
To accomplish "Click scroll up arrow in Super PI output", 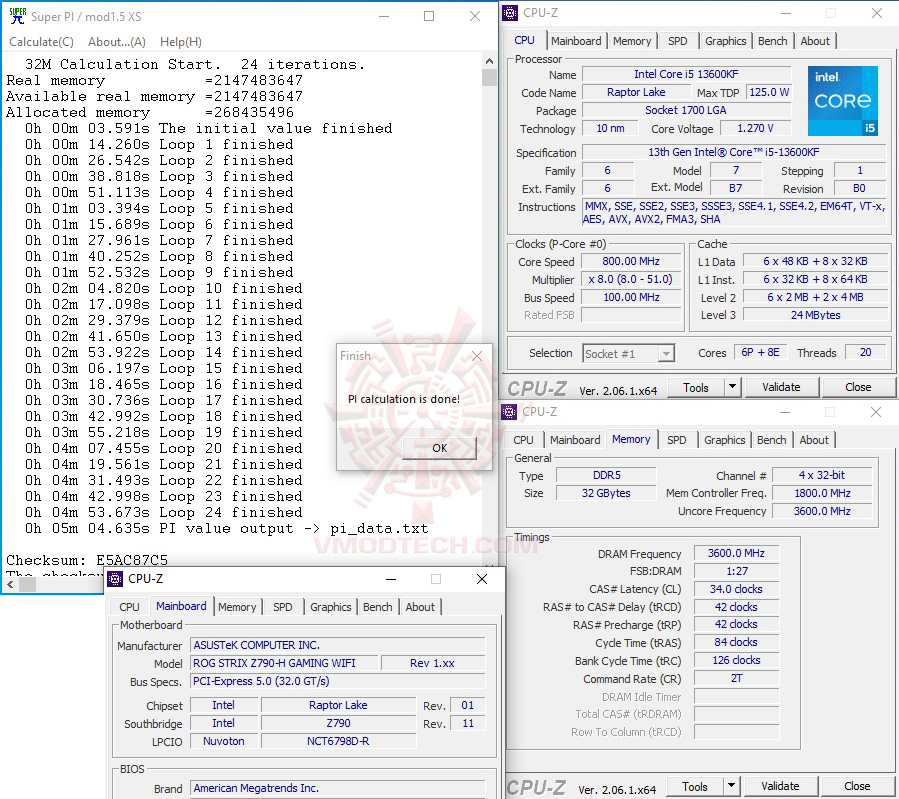I will [489, 61].
